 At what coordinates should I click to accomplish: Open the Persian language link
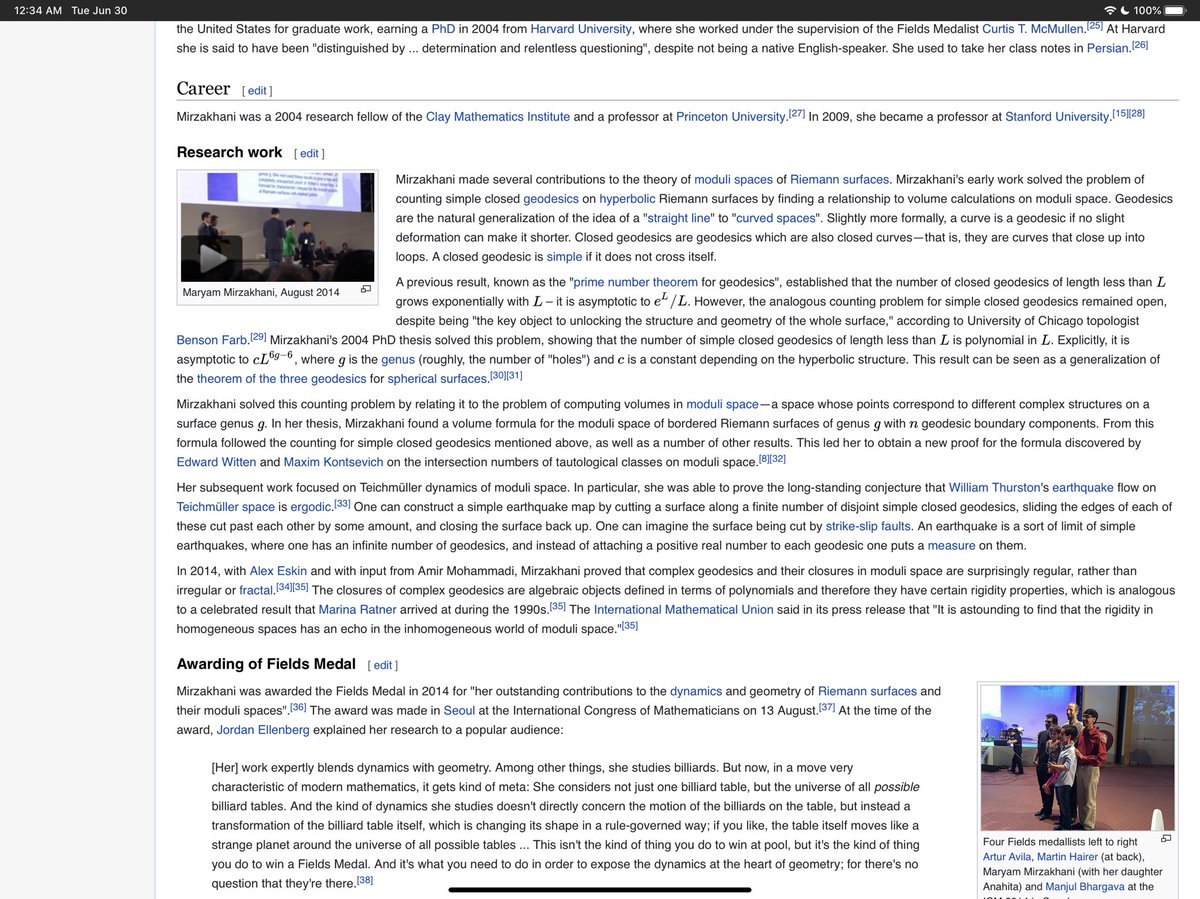point(1108,48)
